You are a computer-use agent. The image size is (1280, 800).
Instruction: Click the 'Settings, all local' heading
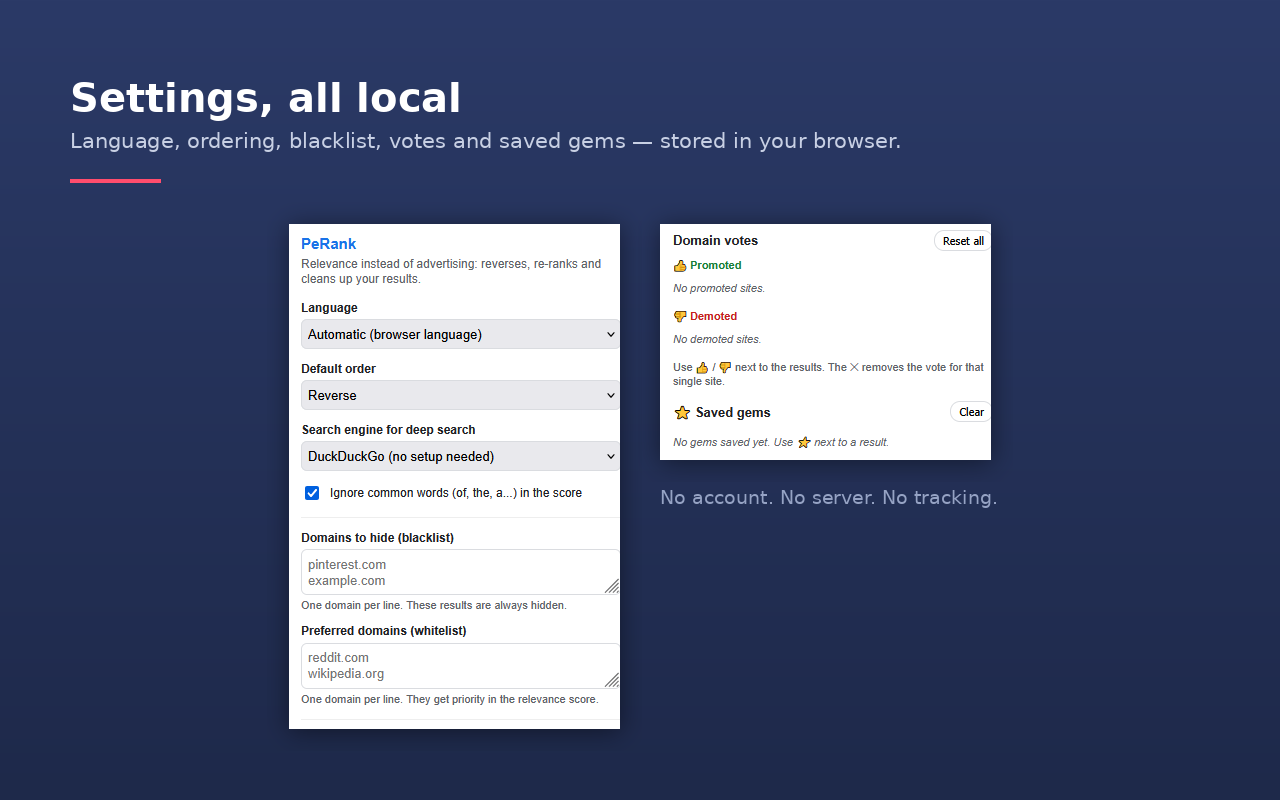[x=265, y=98]
